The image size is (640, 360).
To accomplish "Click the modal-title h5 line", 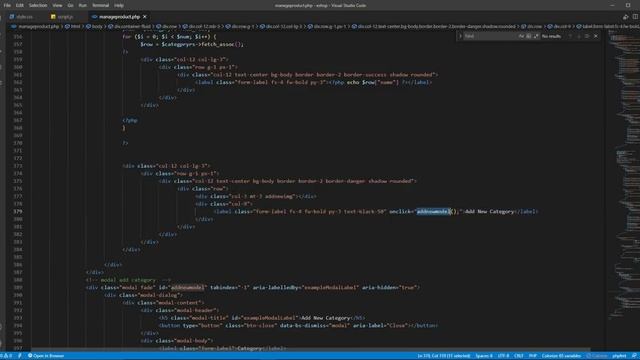I will pos(262,318).
